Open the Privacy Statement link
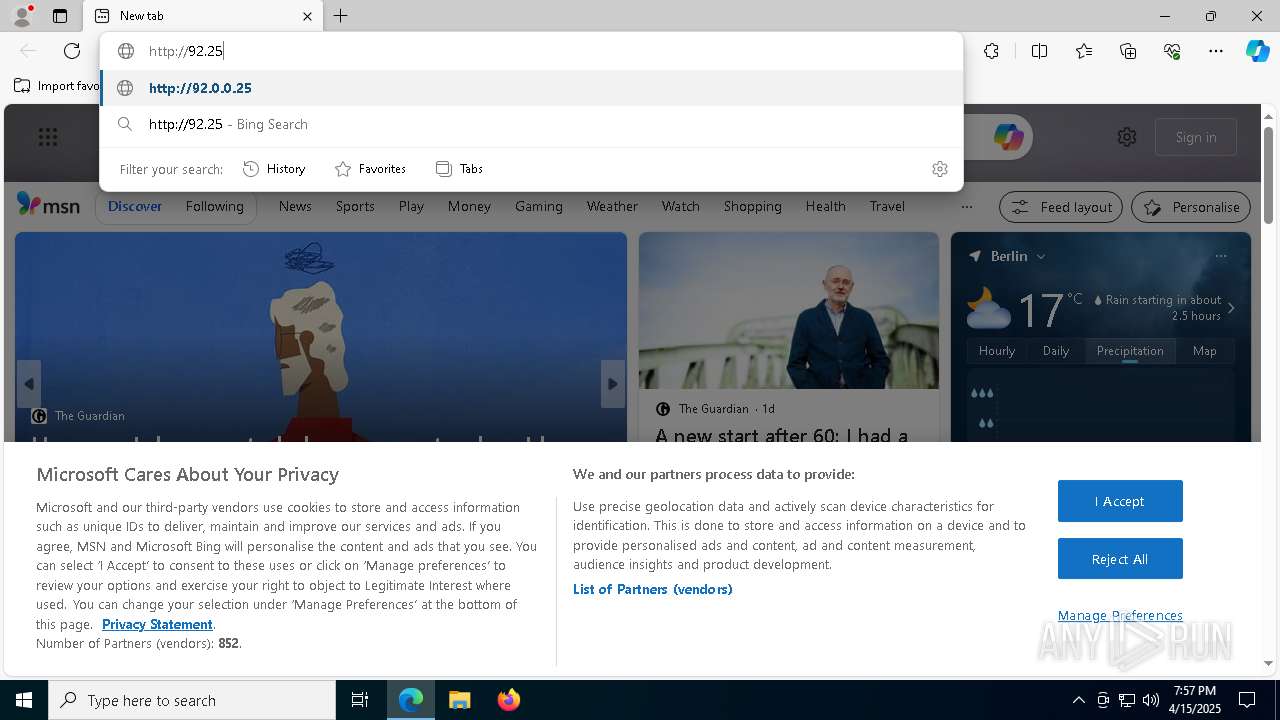The width and height of the screenshot is (1280, 720). 157,624
